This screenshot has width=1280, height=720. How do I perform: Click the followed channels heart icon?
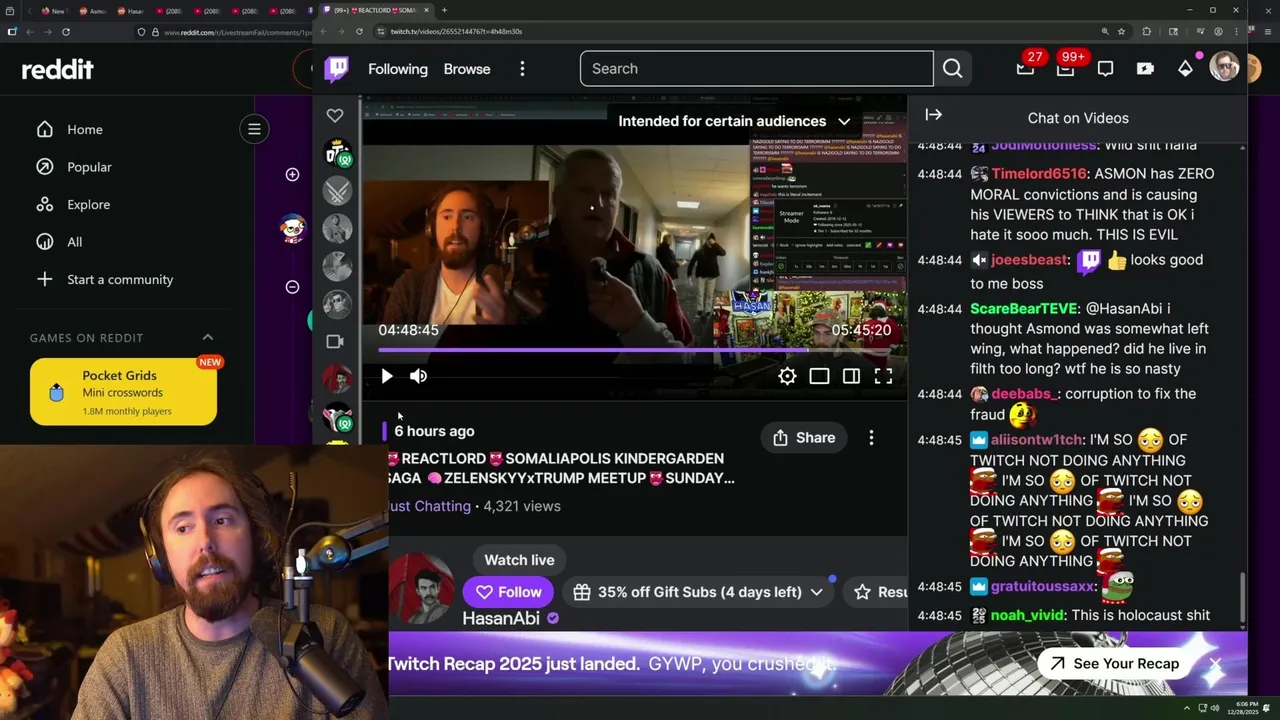(335, 116)
